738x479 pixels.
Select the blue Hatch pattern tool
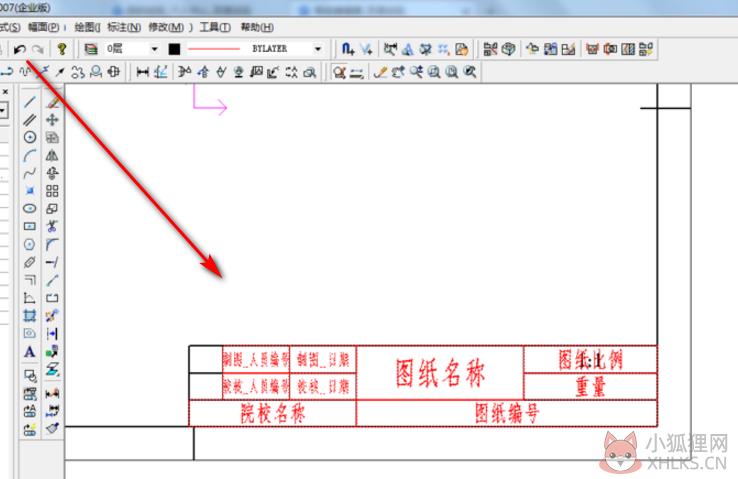[x=30, y=316]
